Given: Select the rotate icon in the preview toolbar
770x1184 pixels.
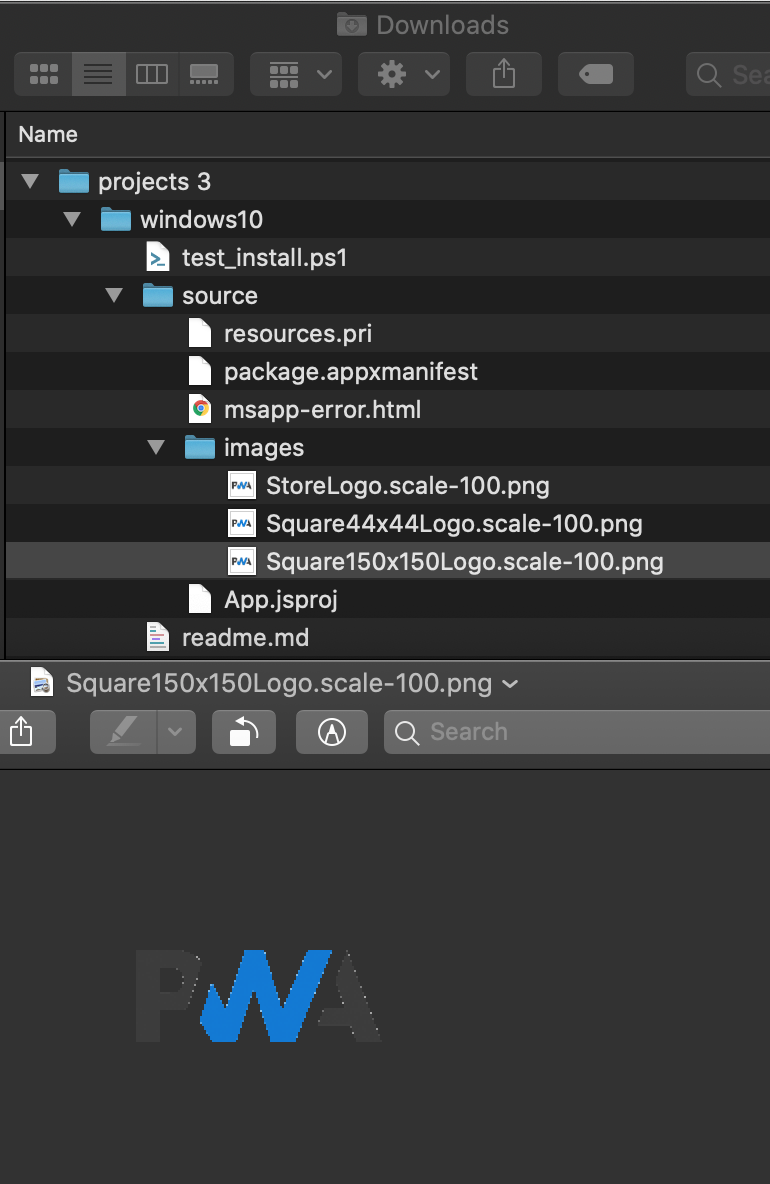Looking at the screenshot, I should (x=243, y=732).
